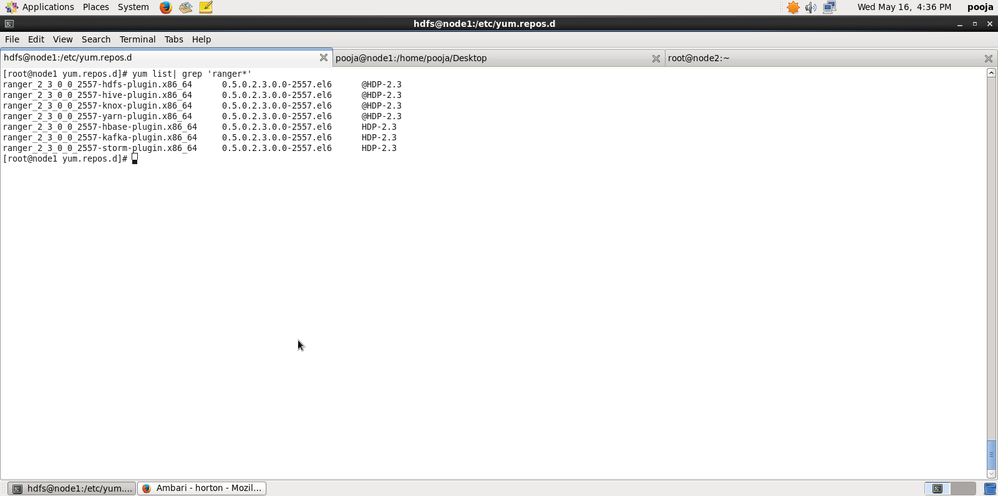Viewport: 998px width, 496px height.
Task: Click the storm-plugin package line
Action: 199,148
